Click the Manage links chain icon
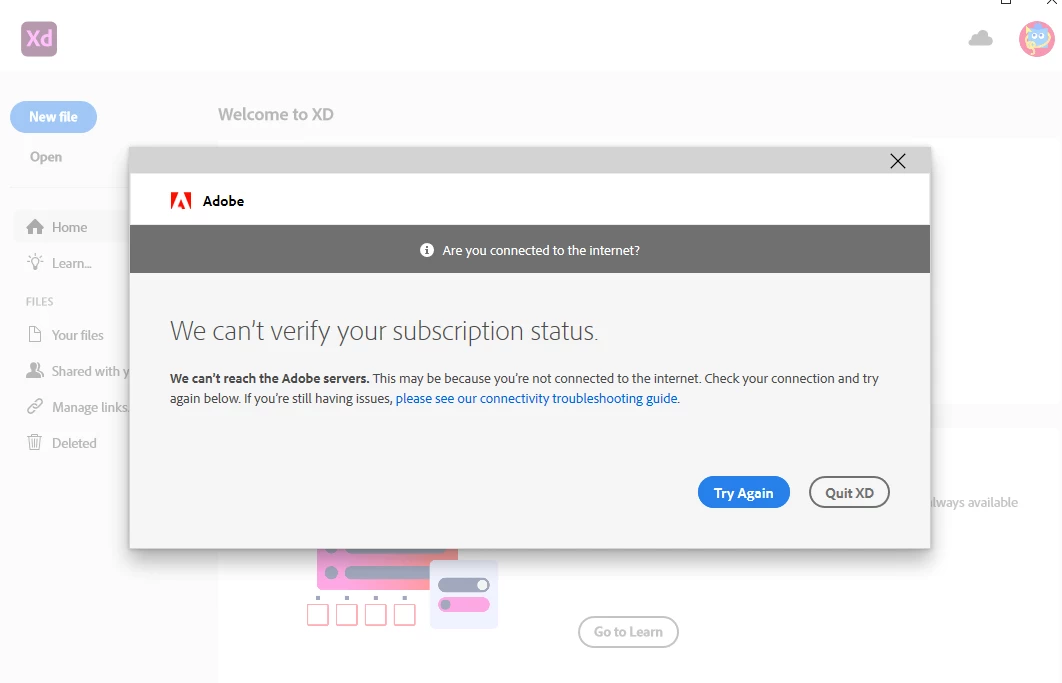 [35, 407]
